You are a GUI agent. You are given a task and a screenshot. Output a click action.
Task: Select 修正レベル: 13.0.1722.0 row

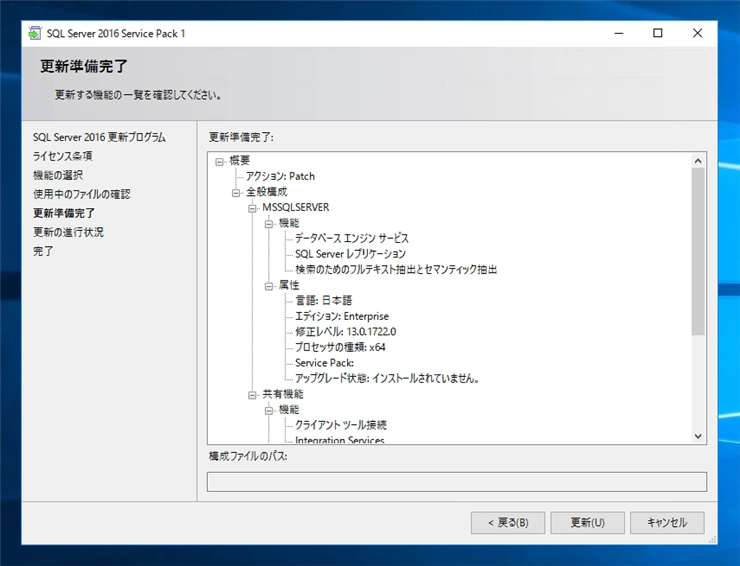pyautogui.click(x=345, y=332)
